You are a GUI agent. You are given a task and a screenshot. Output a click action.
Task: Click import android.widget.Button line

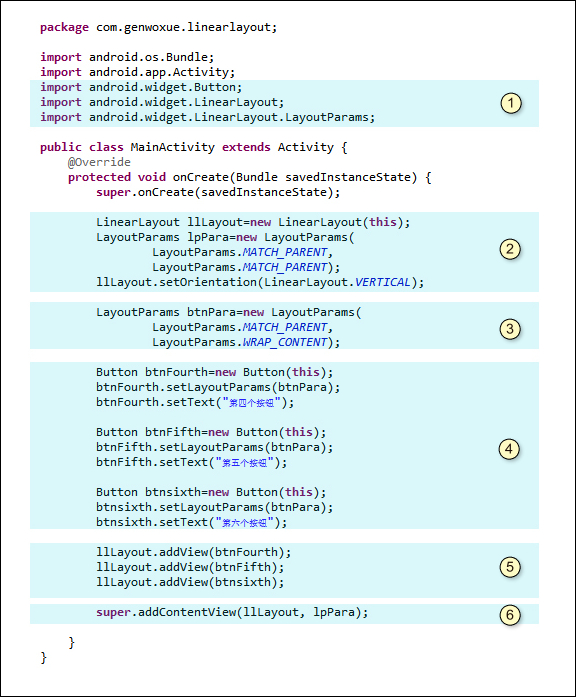[x=141, y=87]
